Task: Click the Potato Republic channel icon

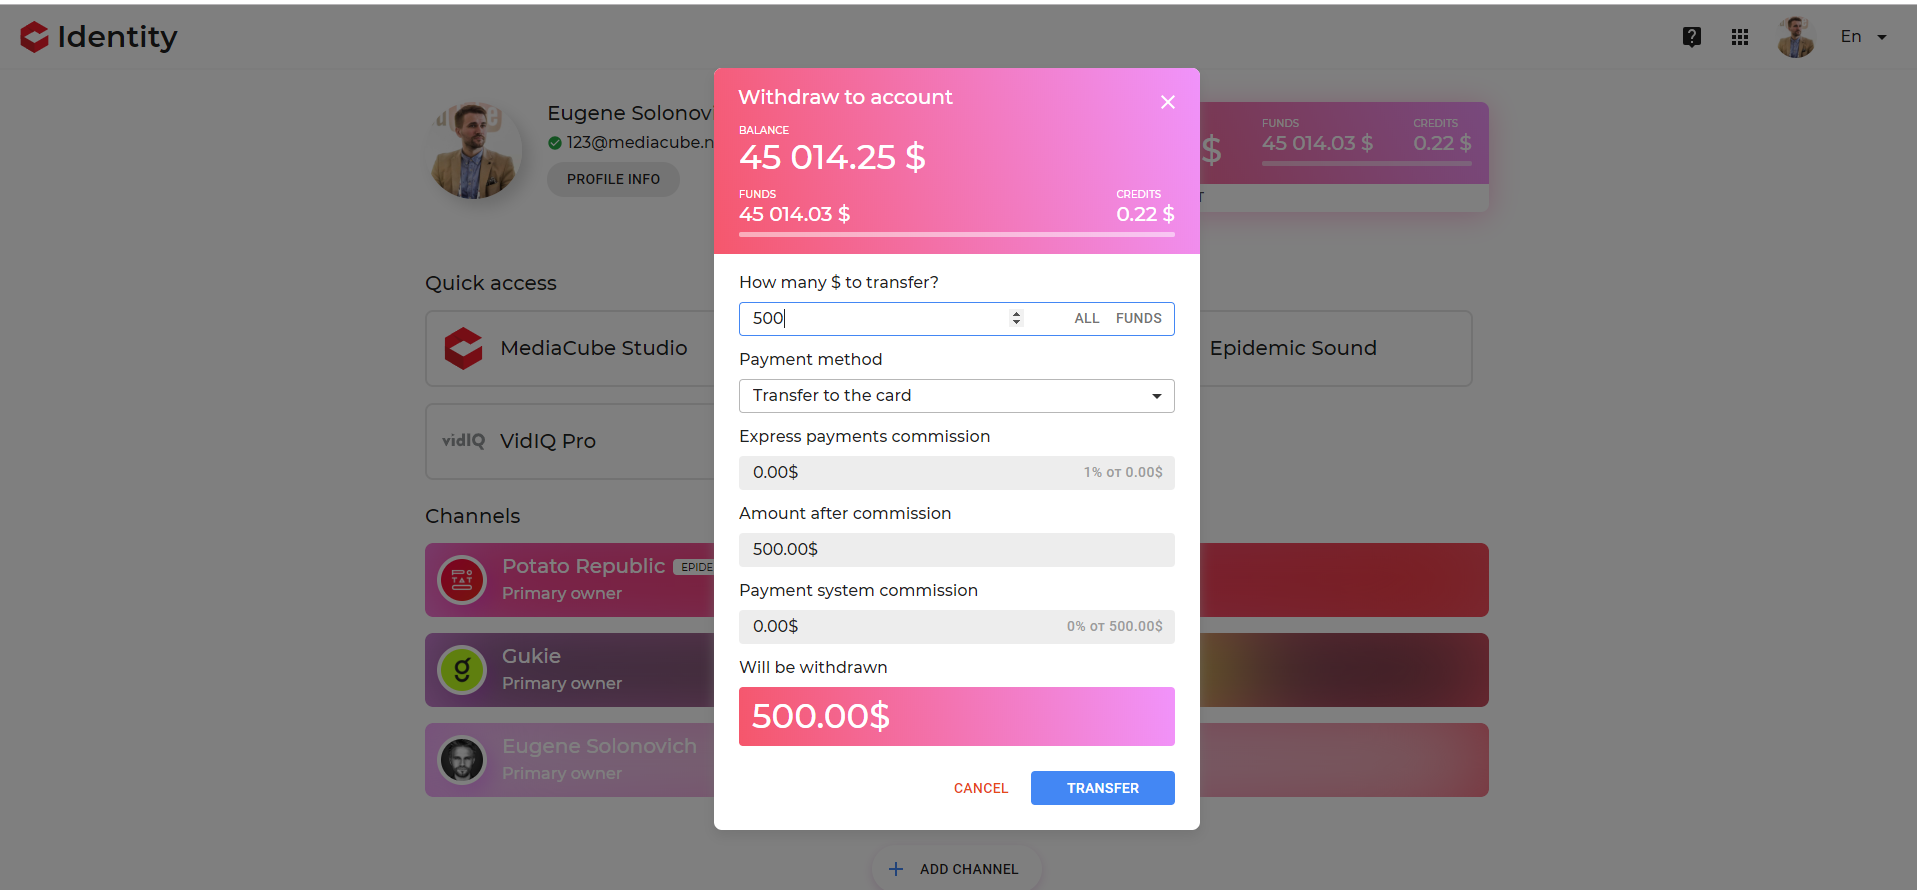Action: click(462, 580)
